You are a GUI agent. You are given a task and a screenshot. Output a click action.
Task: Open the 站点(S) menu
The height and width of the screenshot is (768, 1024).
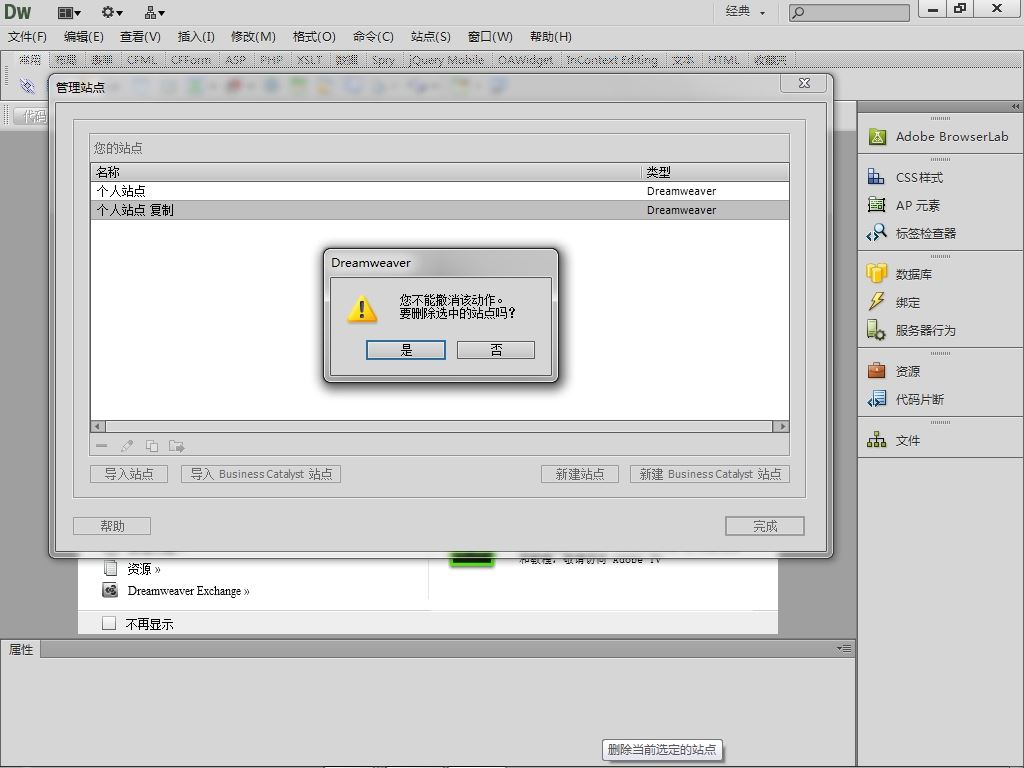pos(431,37)
